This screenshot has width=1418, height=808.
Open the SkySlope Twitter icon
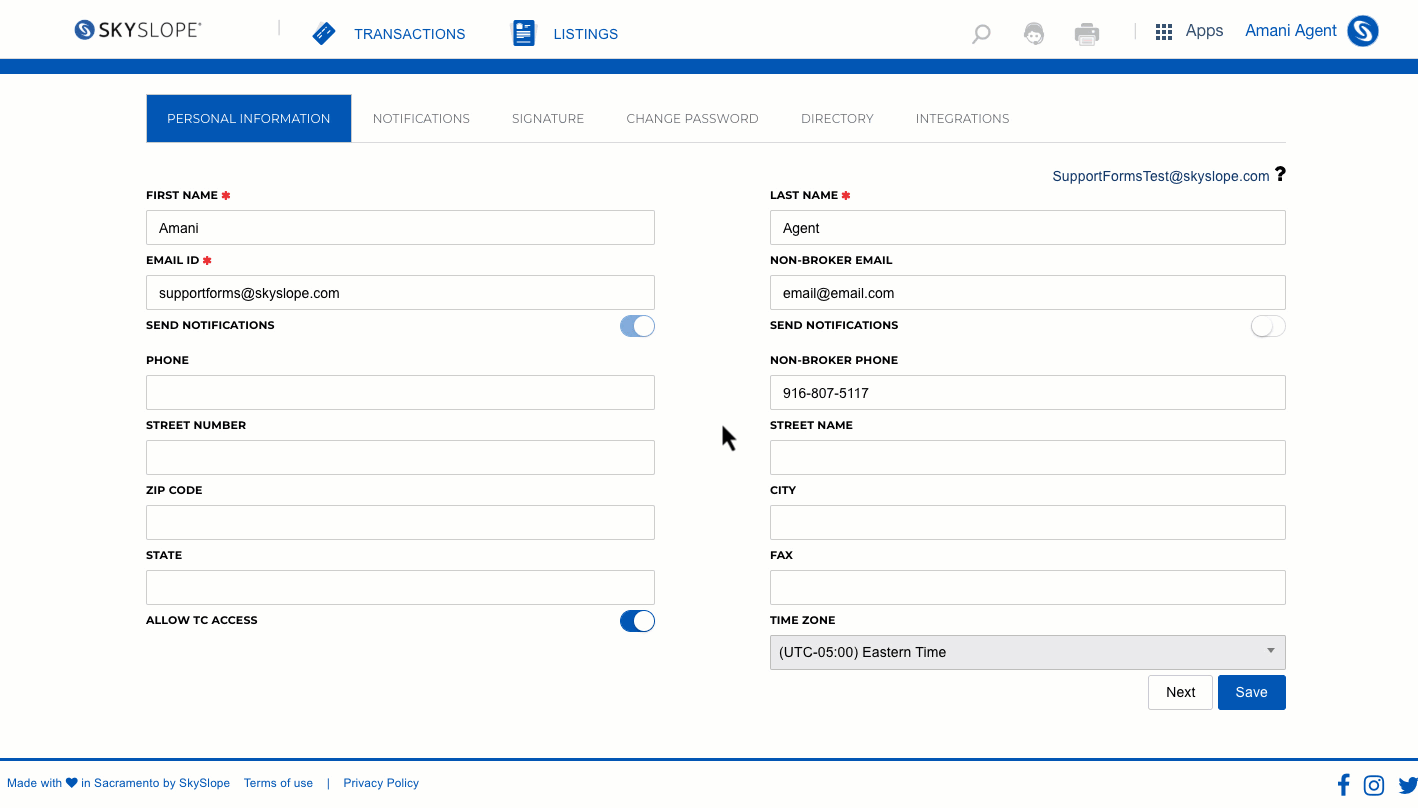pyautogui.click(x=1408, y=785)
